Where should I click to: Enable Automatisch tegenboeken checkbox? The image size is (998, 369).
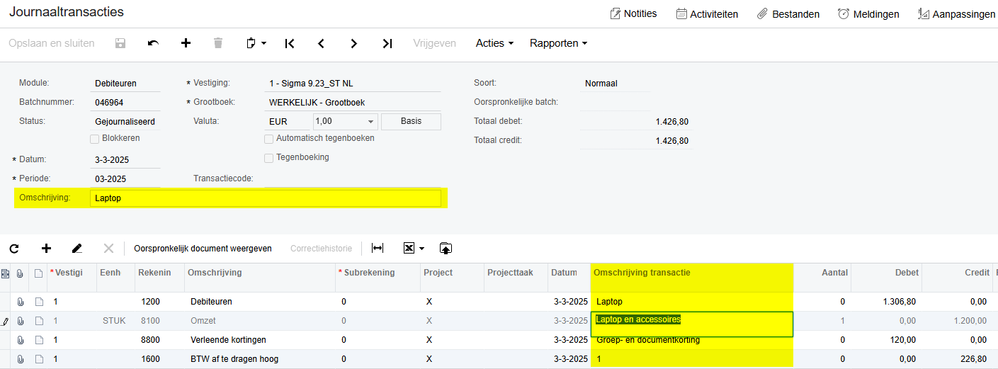click(269, 138)
